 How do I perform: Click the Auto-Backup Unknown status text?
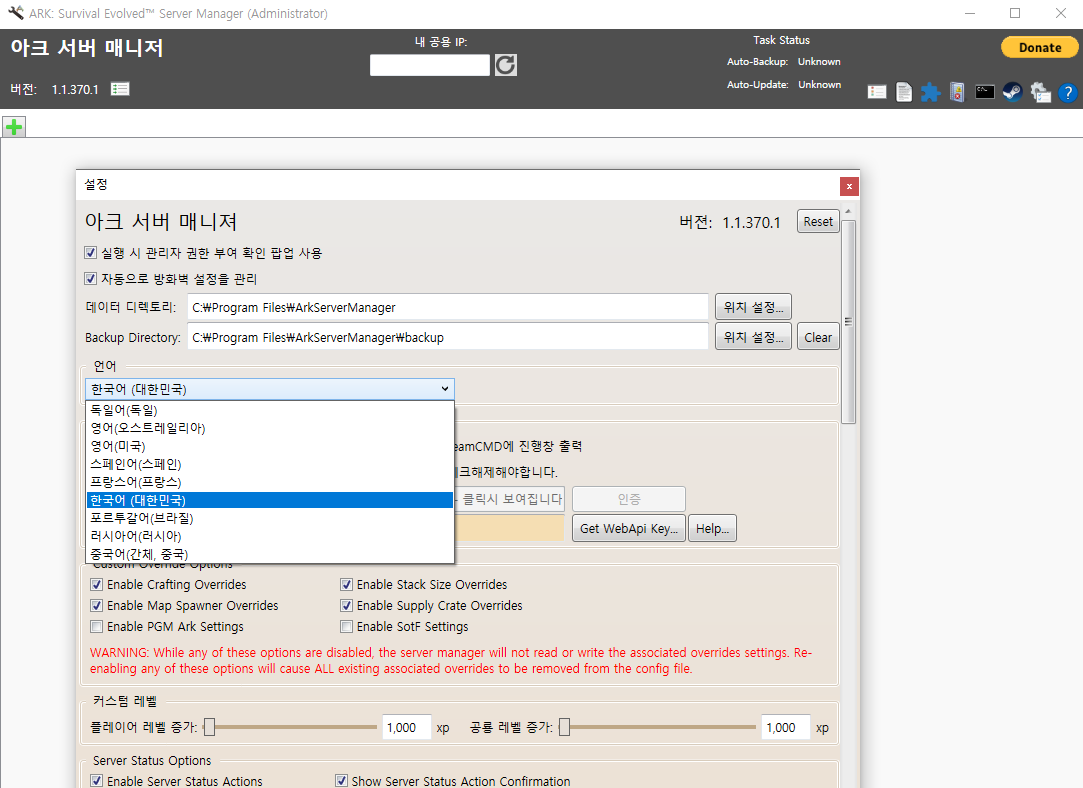[819, 61]
